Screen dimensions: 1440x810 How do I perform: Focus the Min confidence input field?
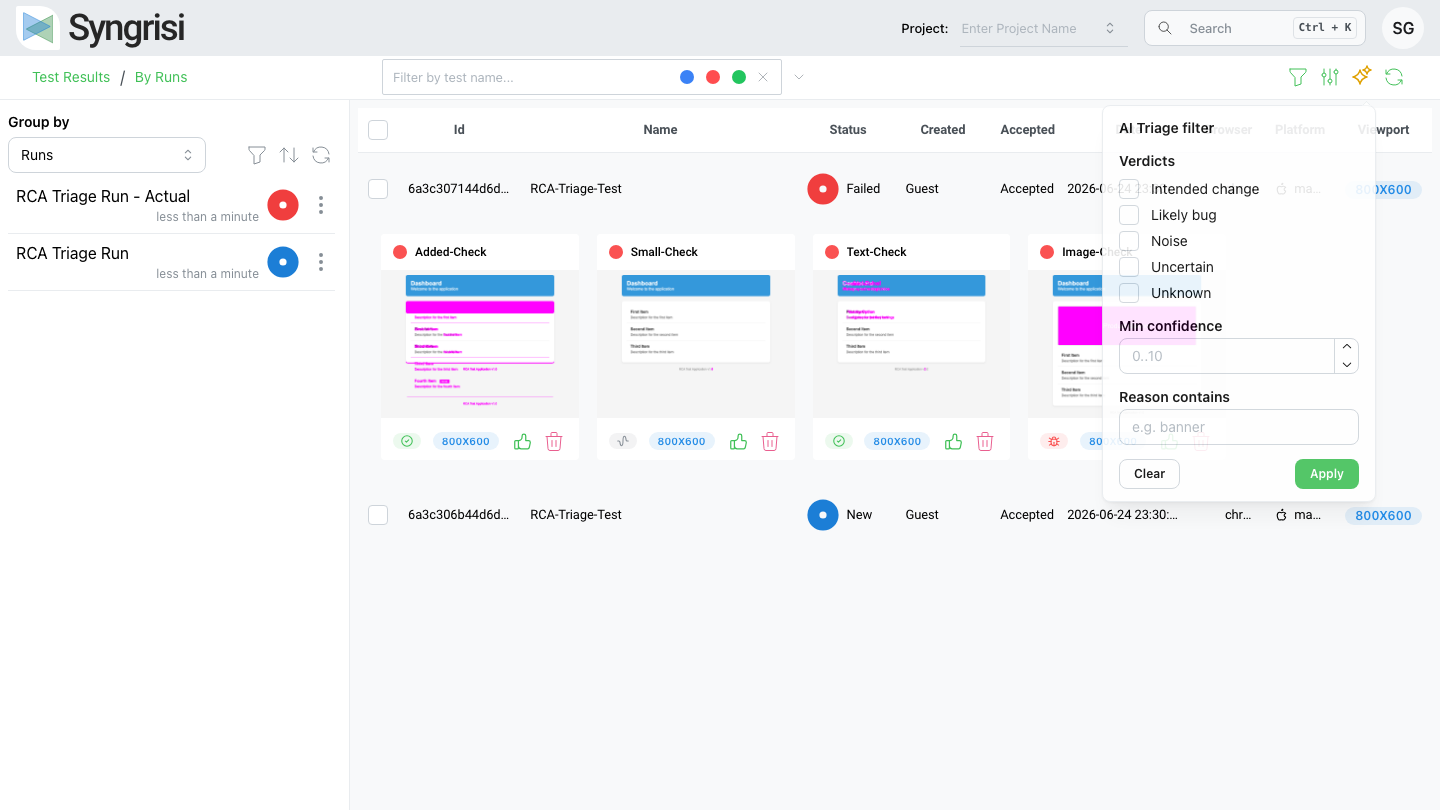pyautogui.click(x=1227, y=356)
